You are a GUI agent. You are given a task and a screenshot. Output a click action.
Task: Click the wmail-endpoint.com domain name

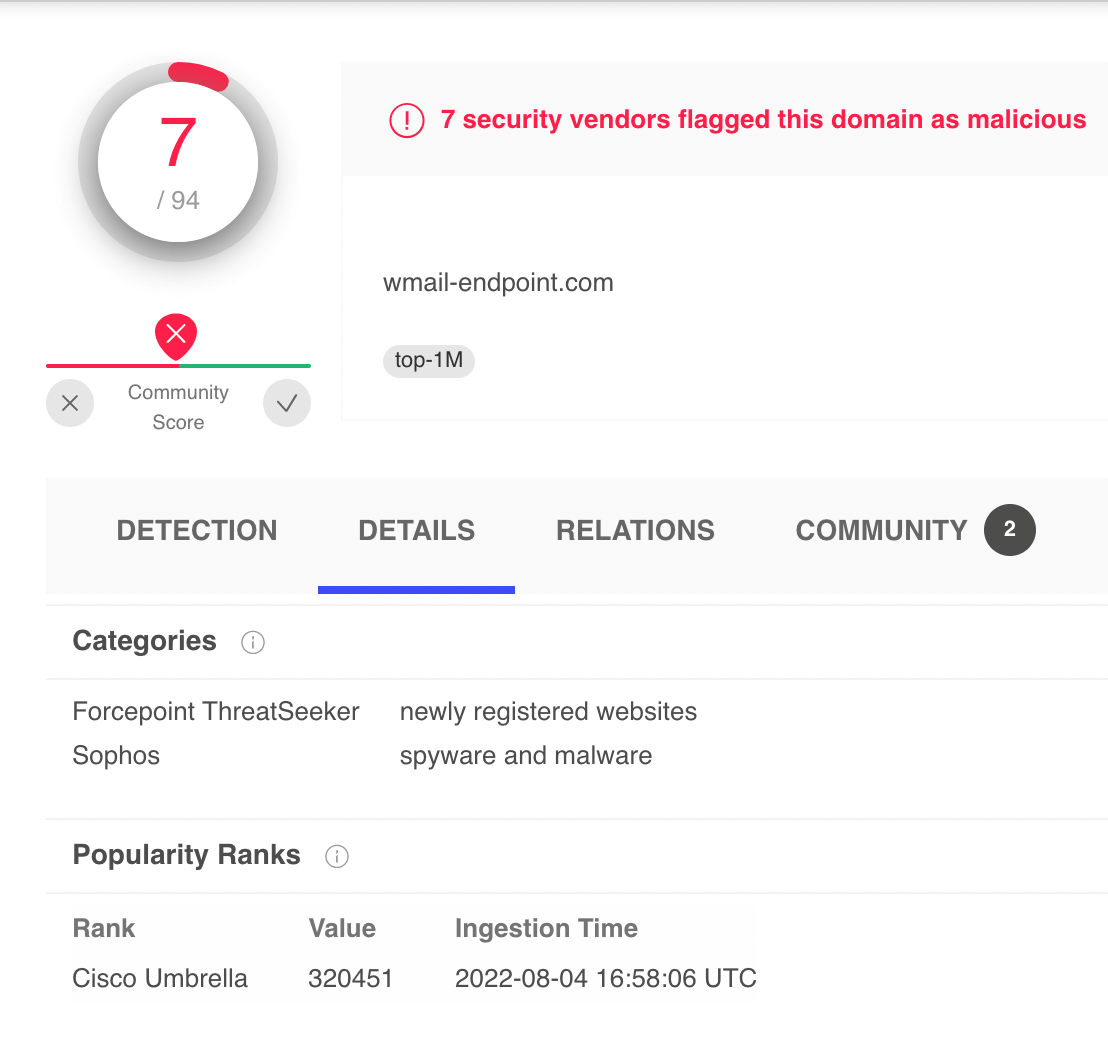[498, 283]
